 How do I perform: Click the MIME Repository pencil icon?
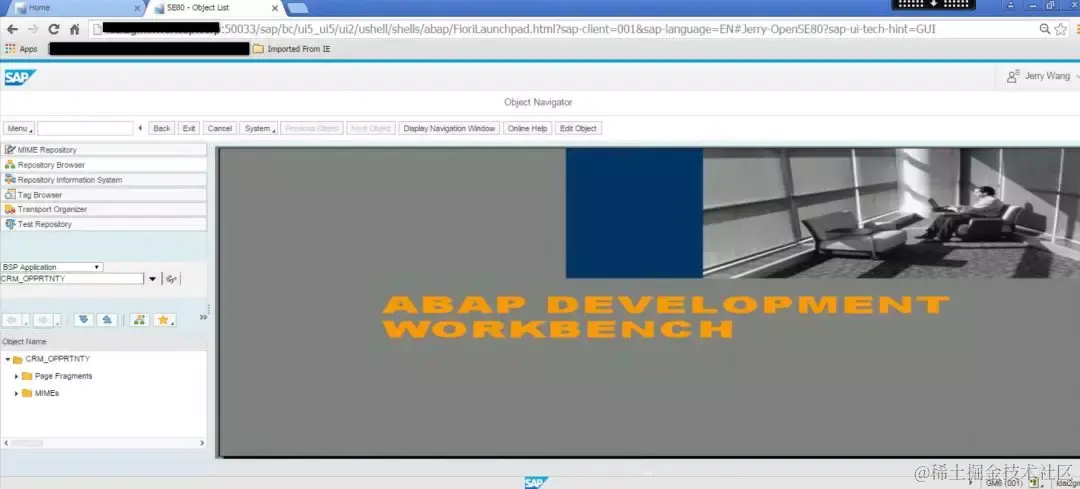click(10, 149)
